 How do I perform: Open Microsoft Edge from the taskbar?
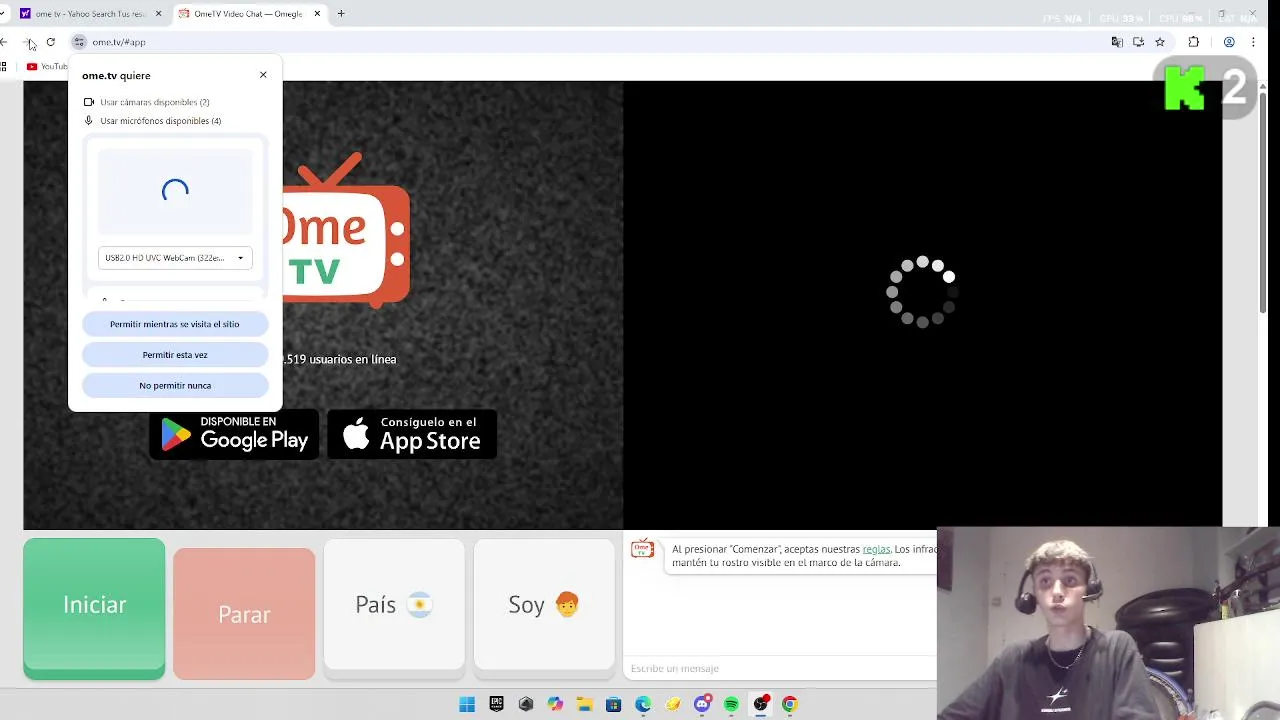pyautogui.click(x=643, y=704)
